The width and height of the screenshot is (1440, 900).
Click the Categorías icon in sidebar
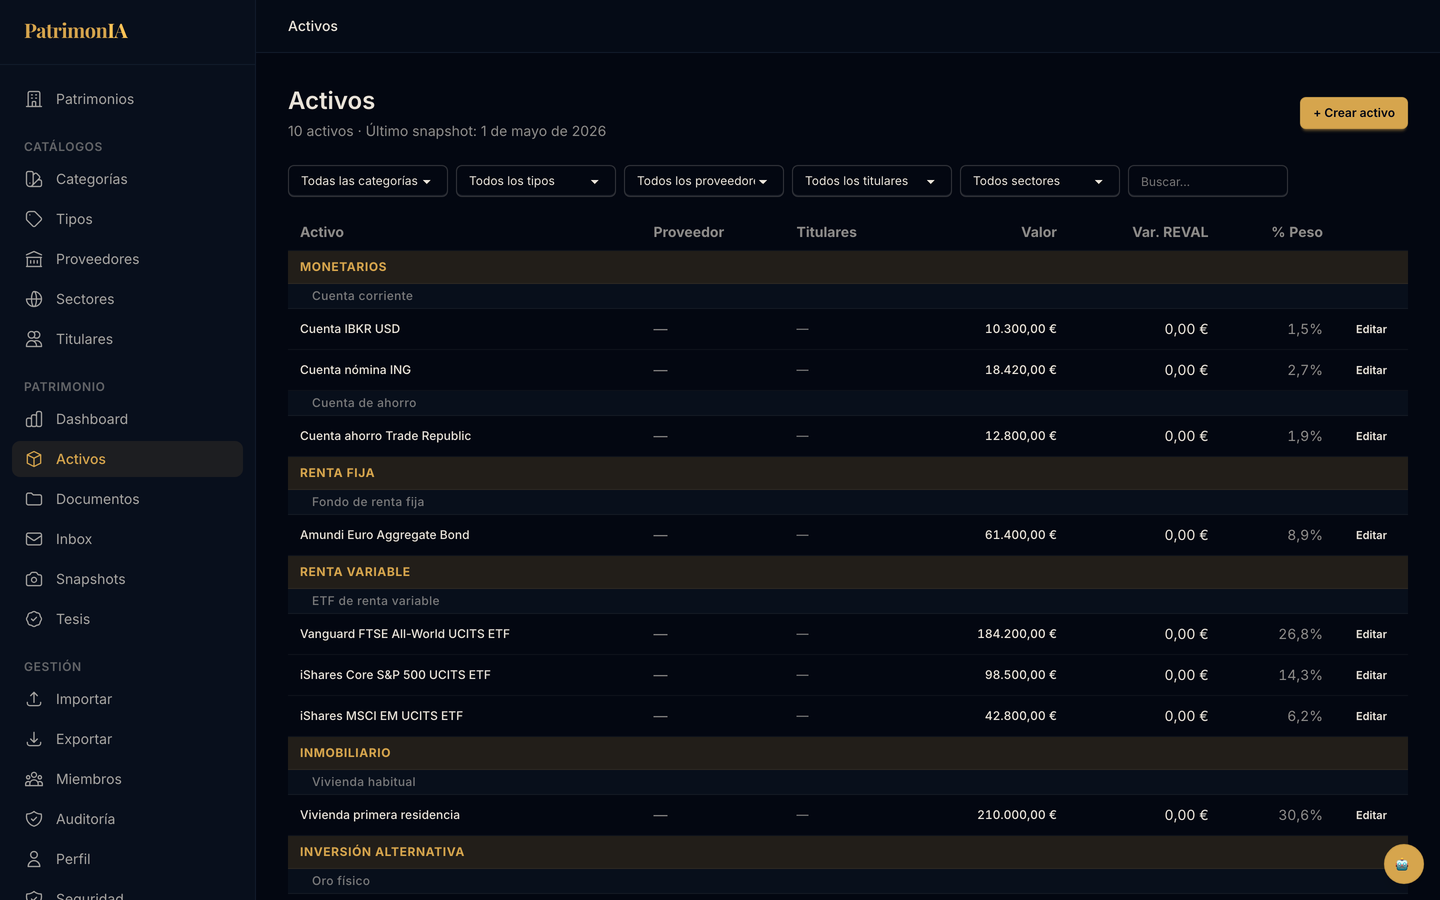point(34,179)
